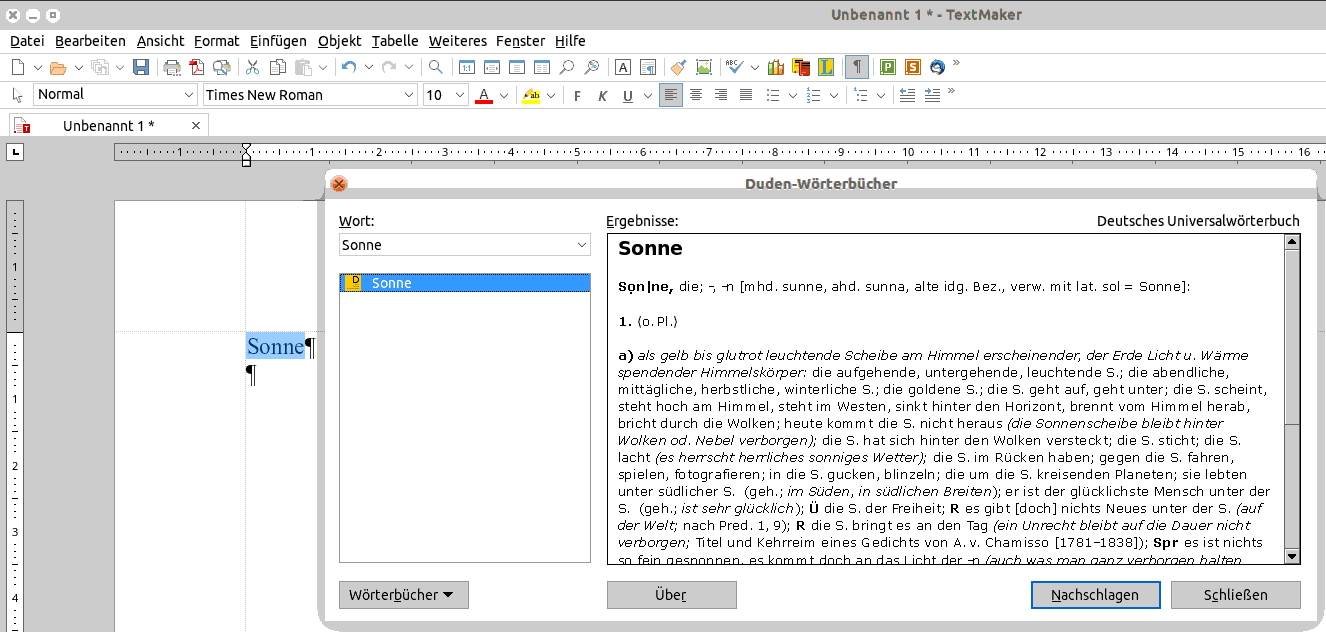Click the Schließen button
The width and height of the screenshot is (1326, 632).
pyautogui.click(x=1236, y=595)
